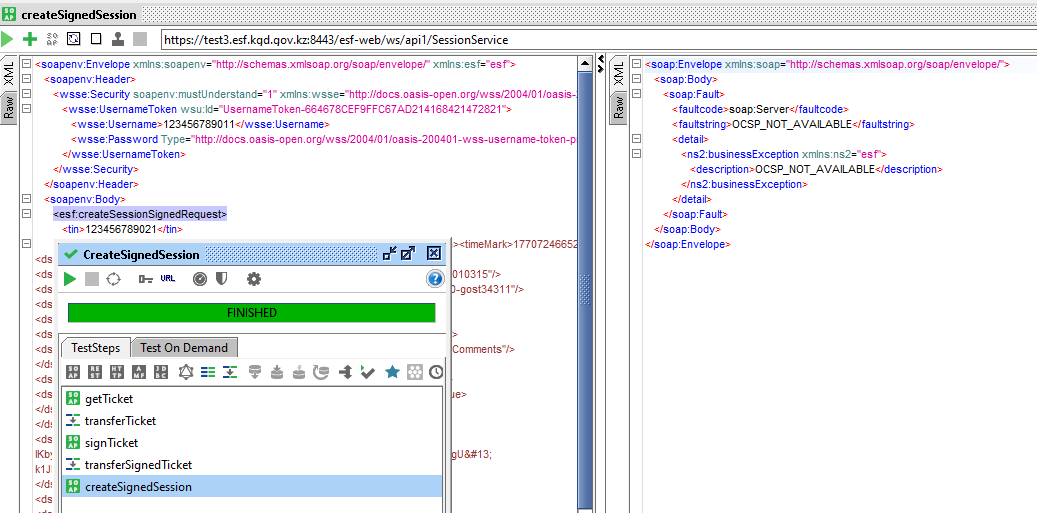
Task: Open test case options gear icon
Action: coord(254,279)
